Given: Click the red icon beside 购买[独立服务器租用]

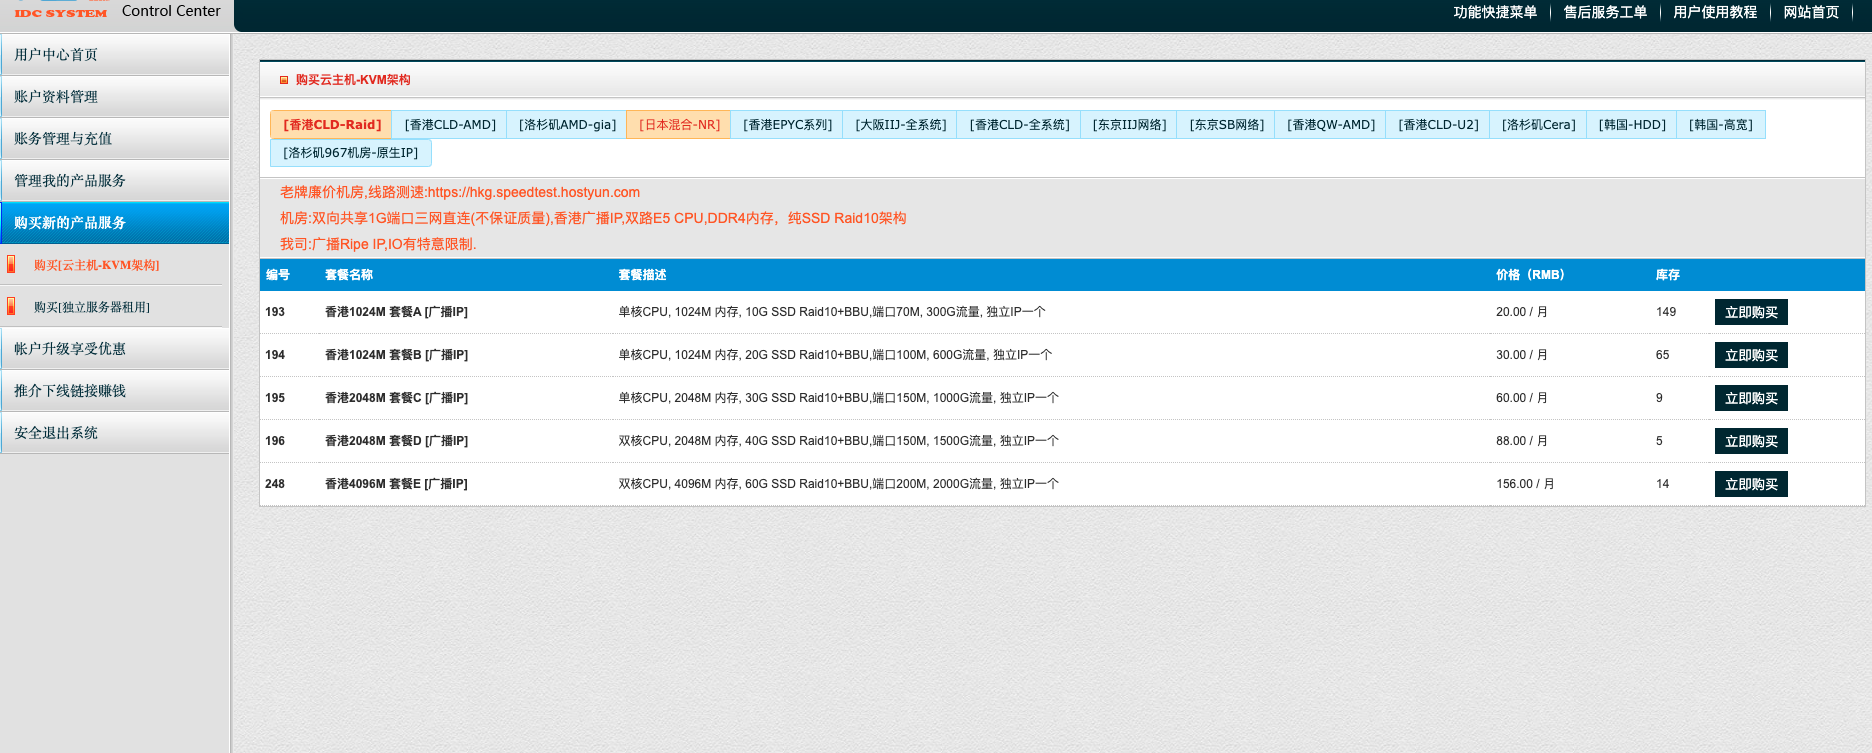Looking at the screenshot, I should (x=11, y=306).
